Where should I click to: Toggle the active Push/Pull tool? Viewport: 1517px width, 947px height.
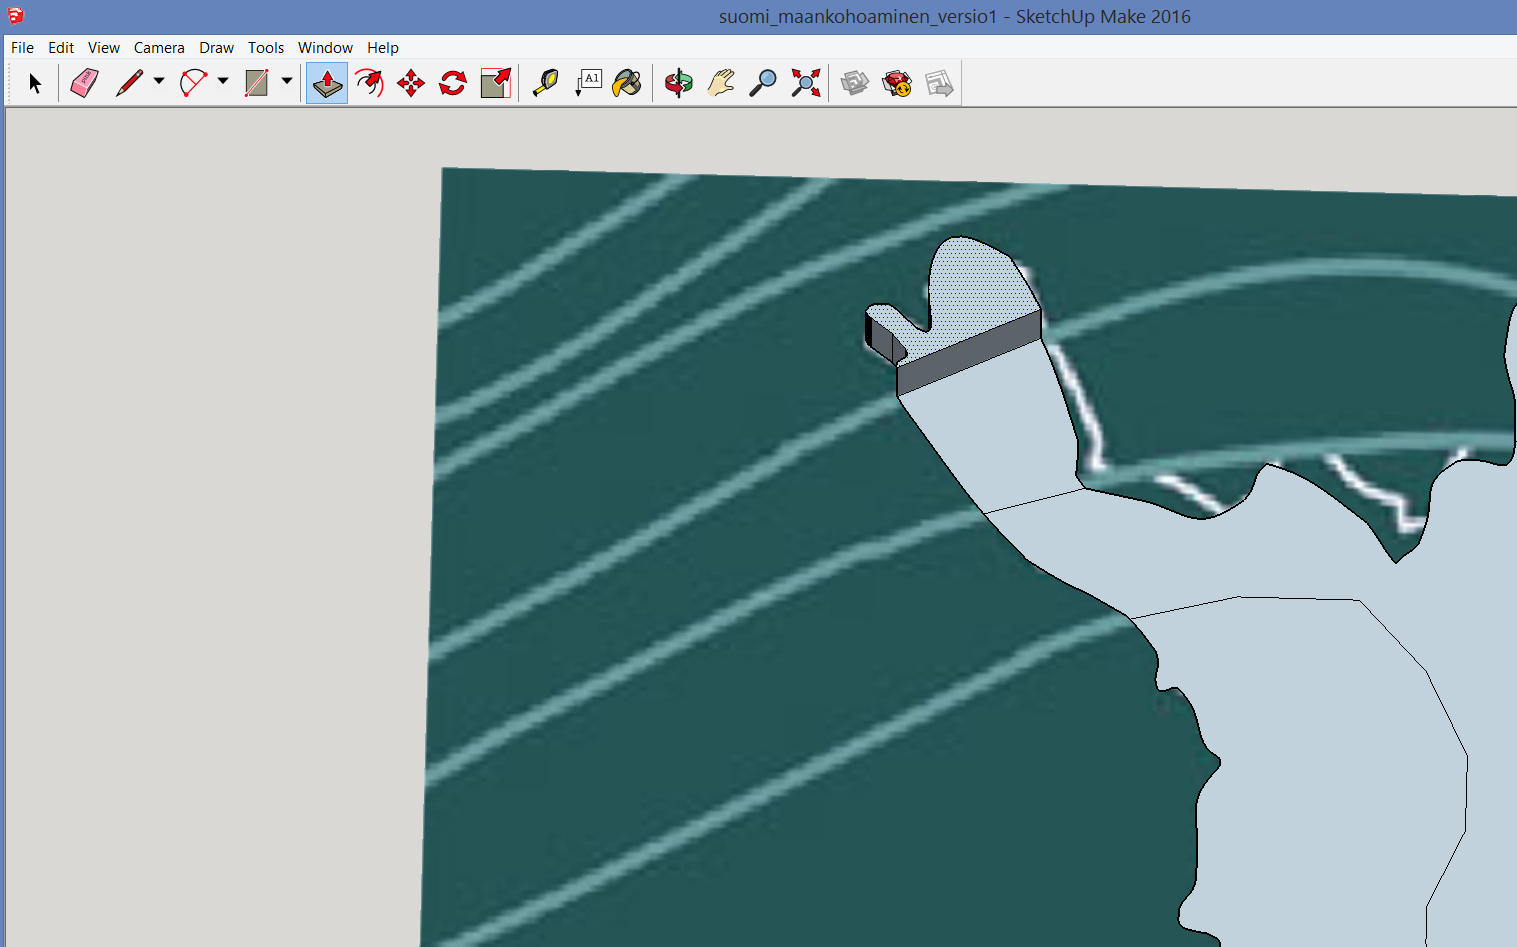point(327,83)
